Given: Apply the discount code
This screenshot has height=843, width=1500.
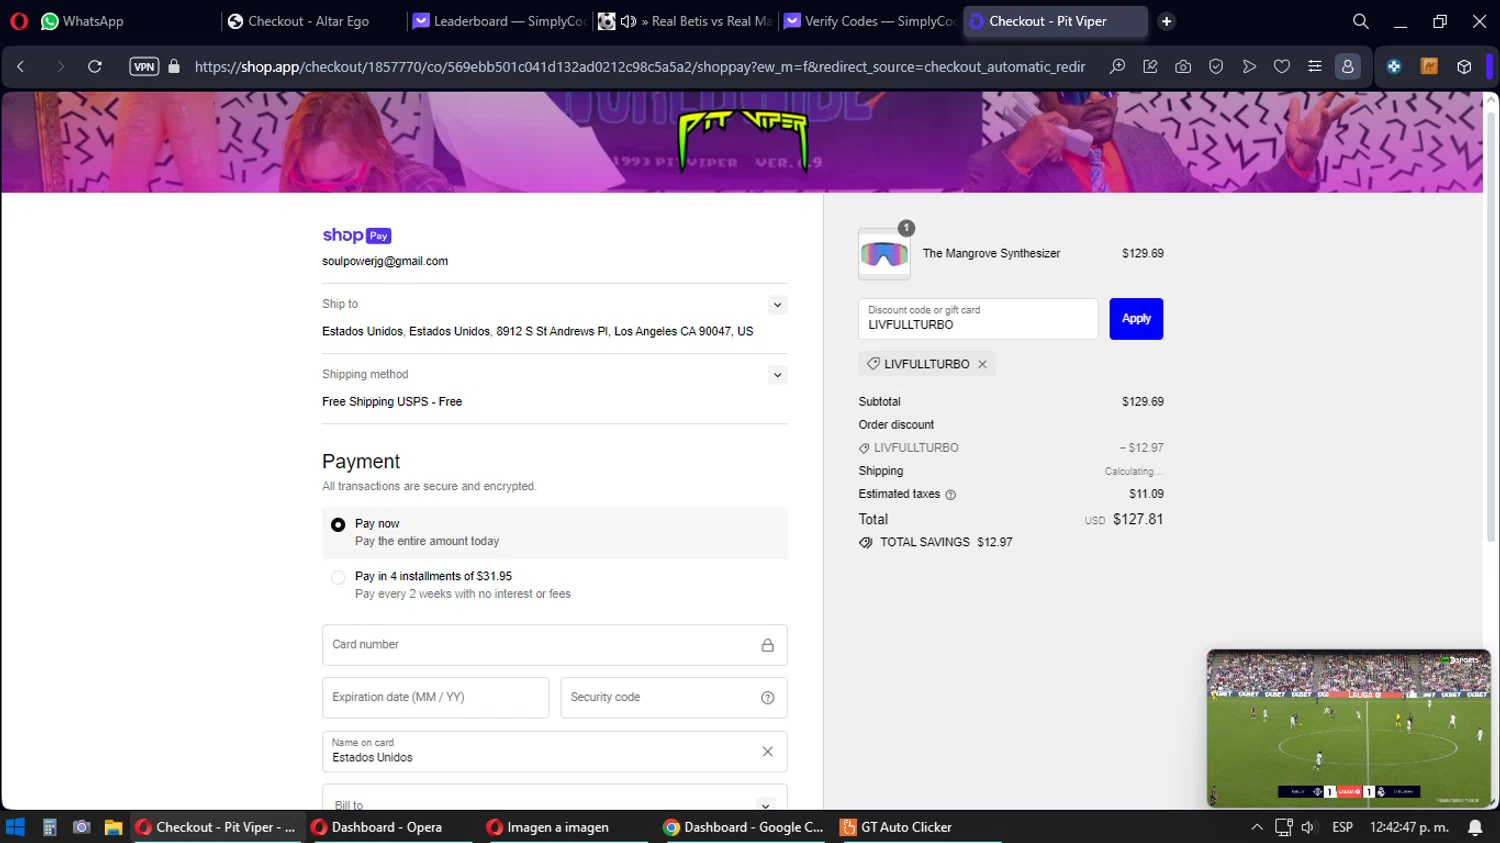Looking at the screenshot, I should click(x=1136, y=319).
